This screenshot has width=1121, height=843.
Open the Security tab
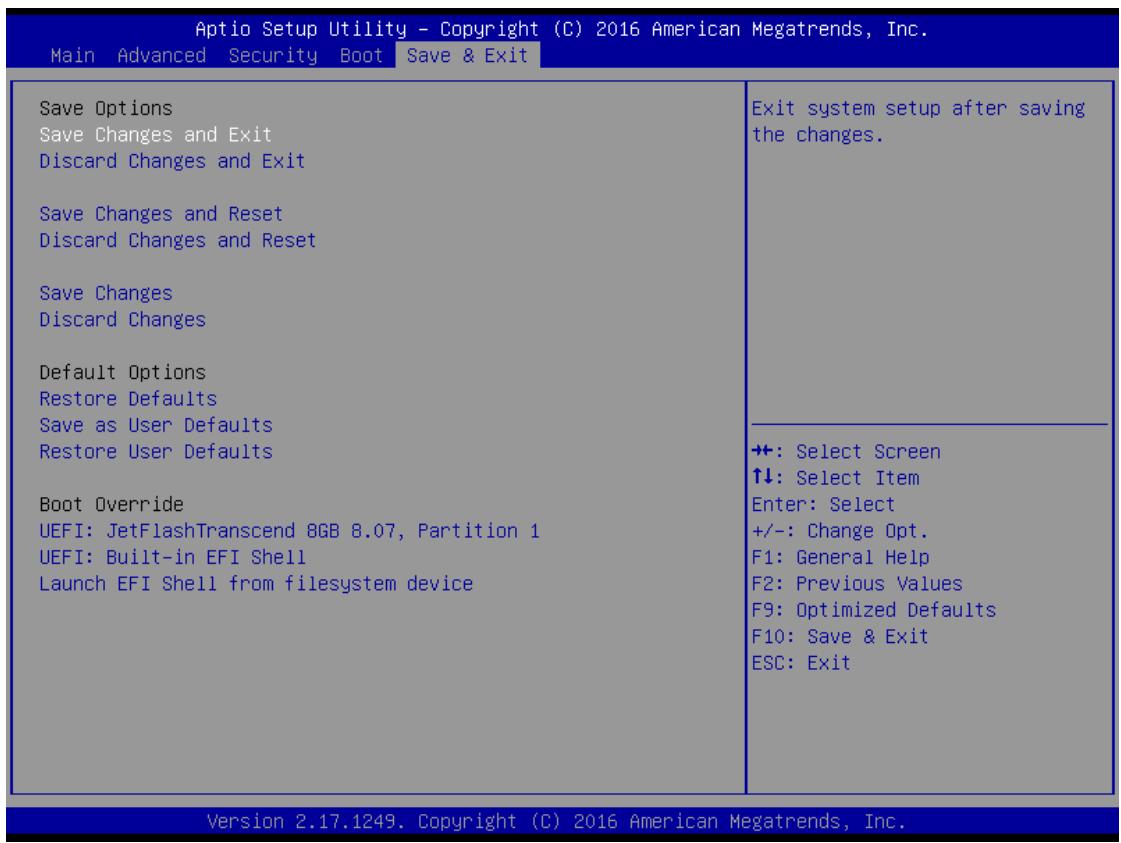point(272,56)
